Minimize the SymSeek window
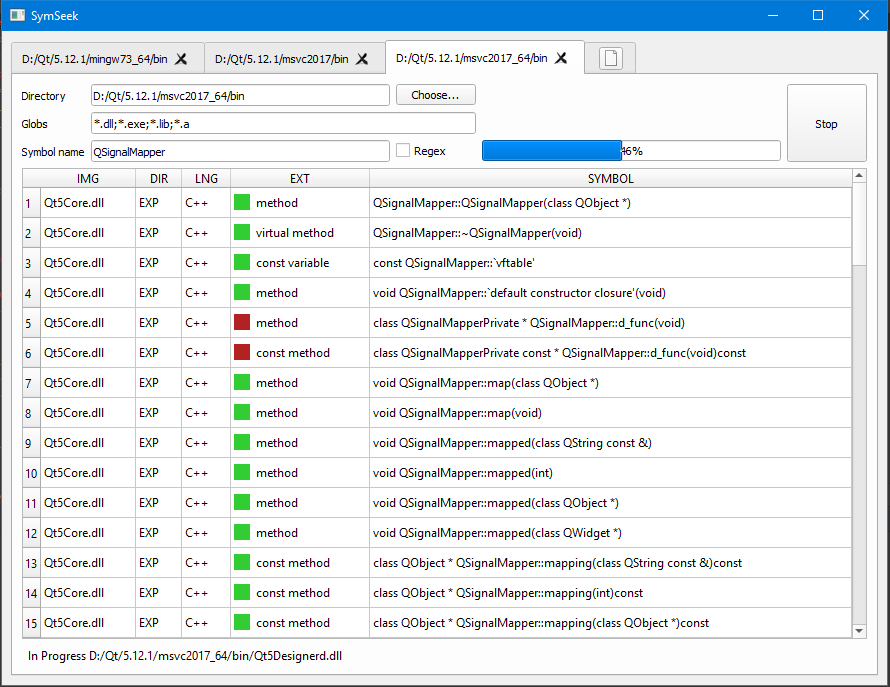Image resolution: width=890 pixels, height=687 pixels. (773, 15)
